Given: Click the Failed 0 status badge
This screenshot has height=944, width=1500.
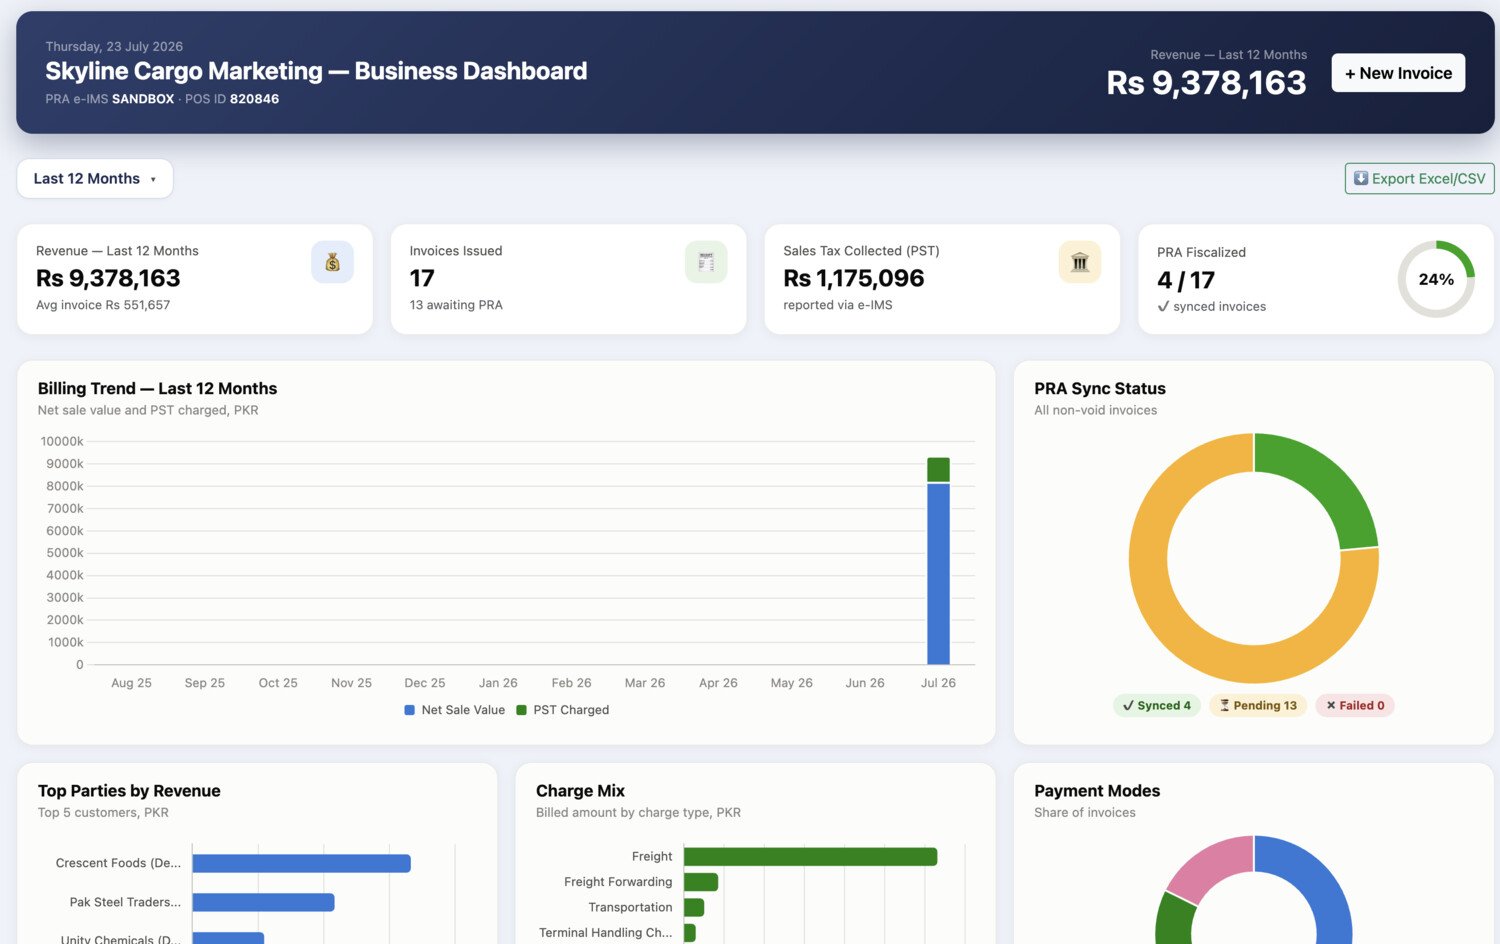Looking at the screenshot, I should click(x=1355, y=705).
